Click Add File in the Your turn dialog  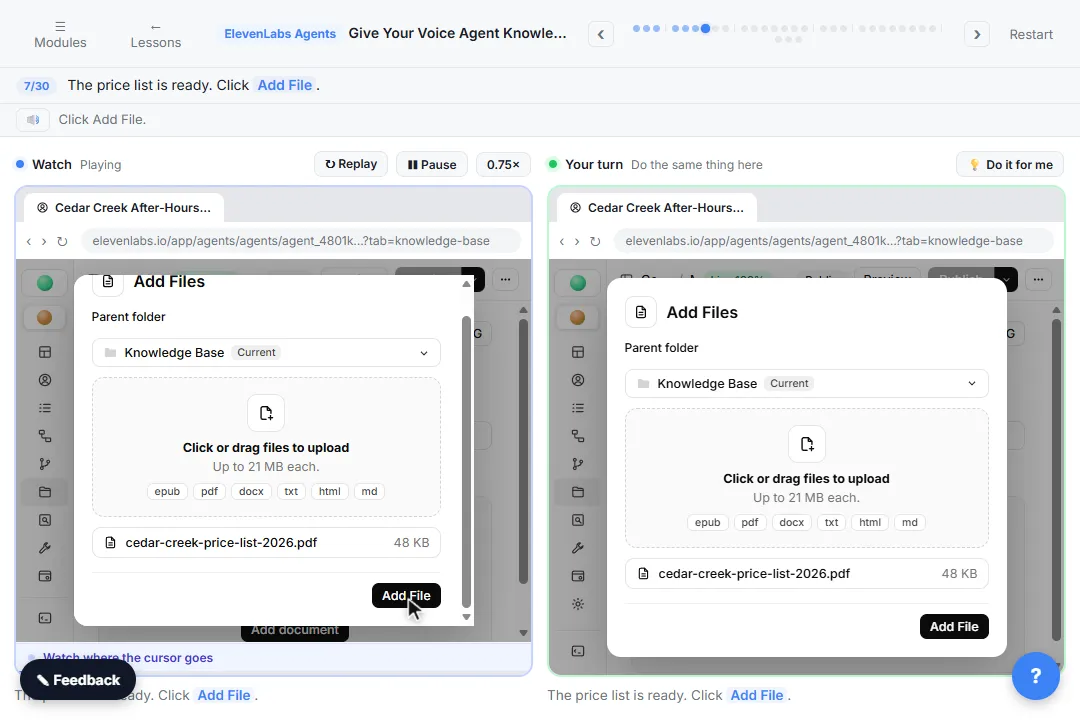pyautogui.click(x=954, y=626)
